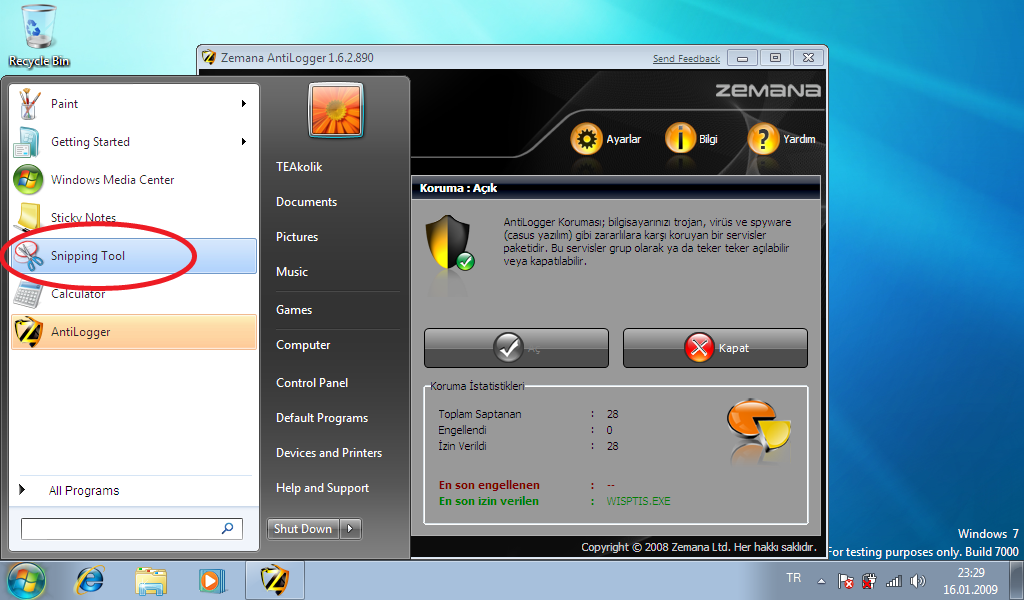Open Music library
This screenshot has width=1024, height=600.
coord(292,272)
